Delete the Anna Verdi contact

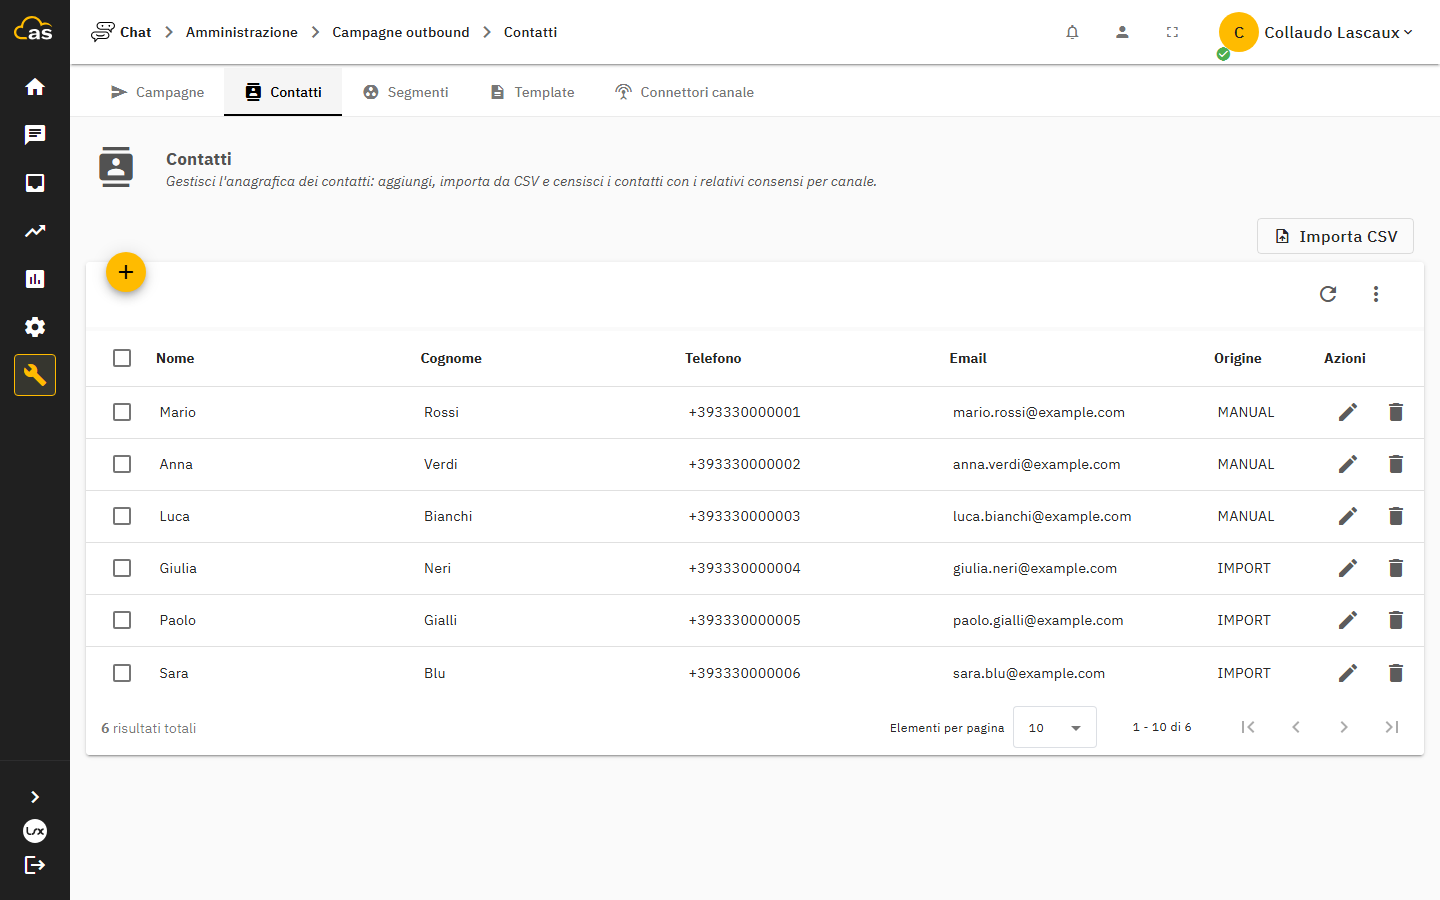(x=1396, y=464)
